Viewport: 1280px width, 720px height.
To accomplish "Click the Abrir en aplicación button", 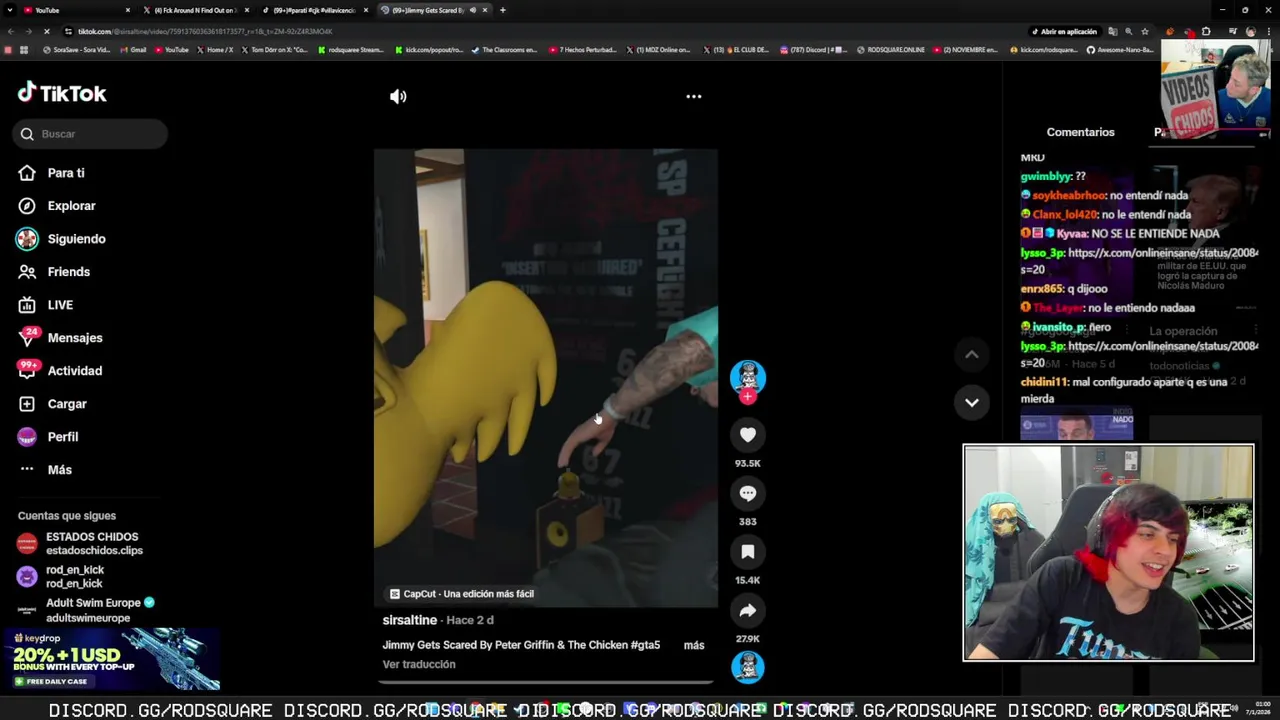I will click(x=1065, y=31).
